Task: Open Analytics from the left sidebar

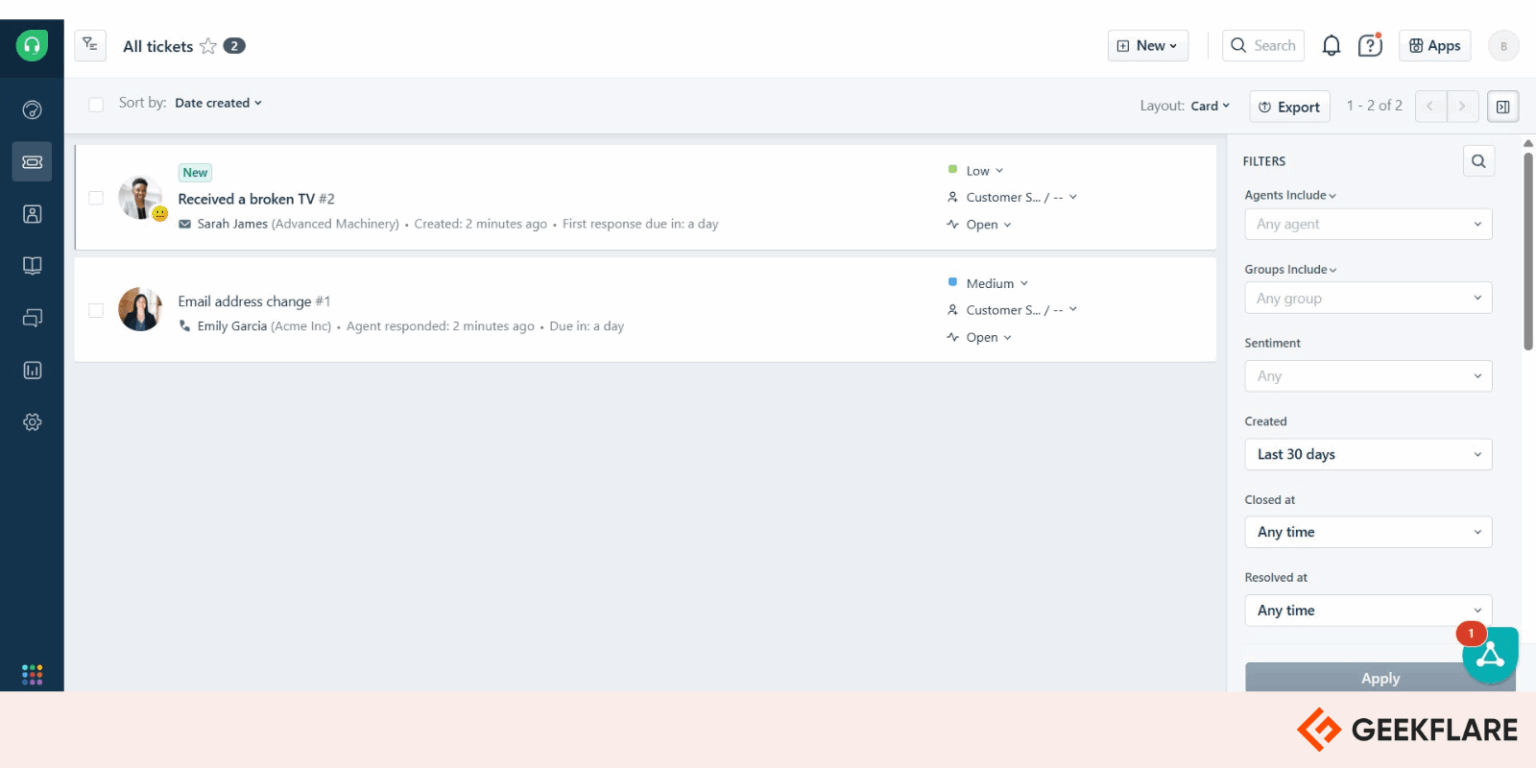Action: tap(32, 369)
